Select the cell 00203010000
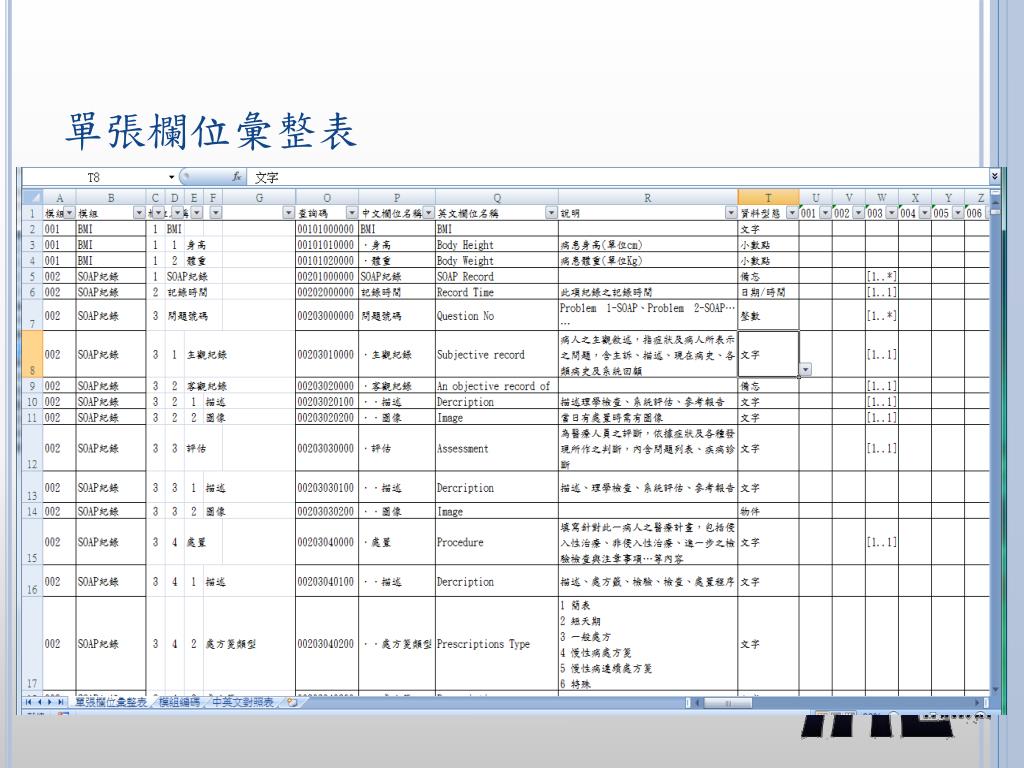Viewport: 1024px width, 768px height. (327, 355)
